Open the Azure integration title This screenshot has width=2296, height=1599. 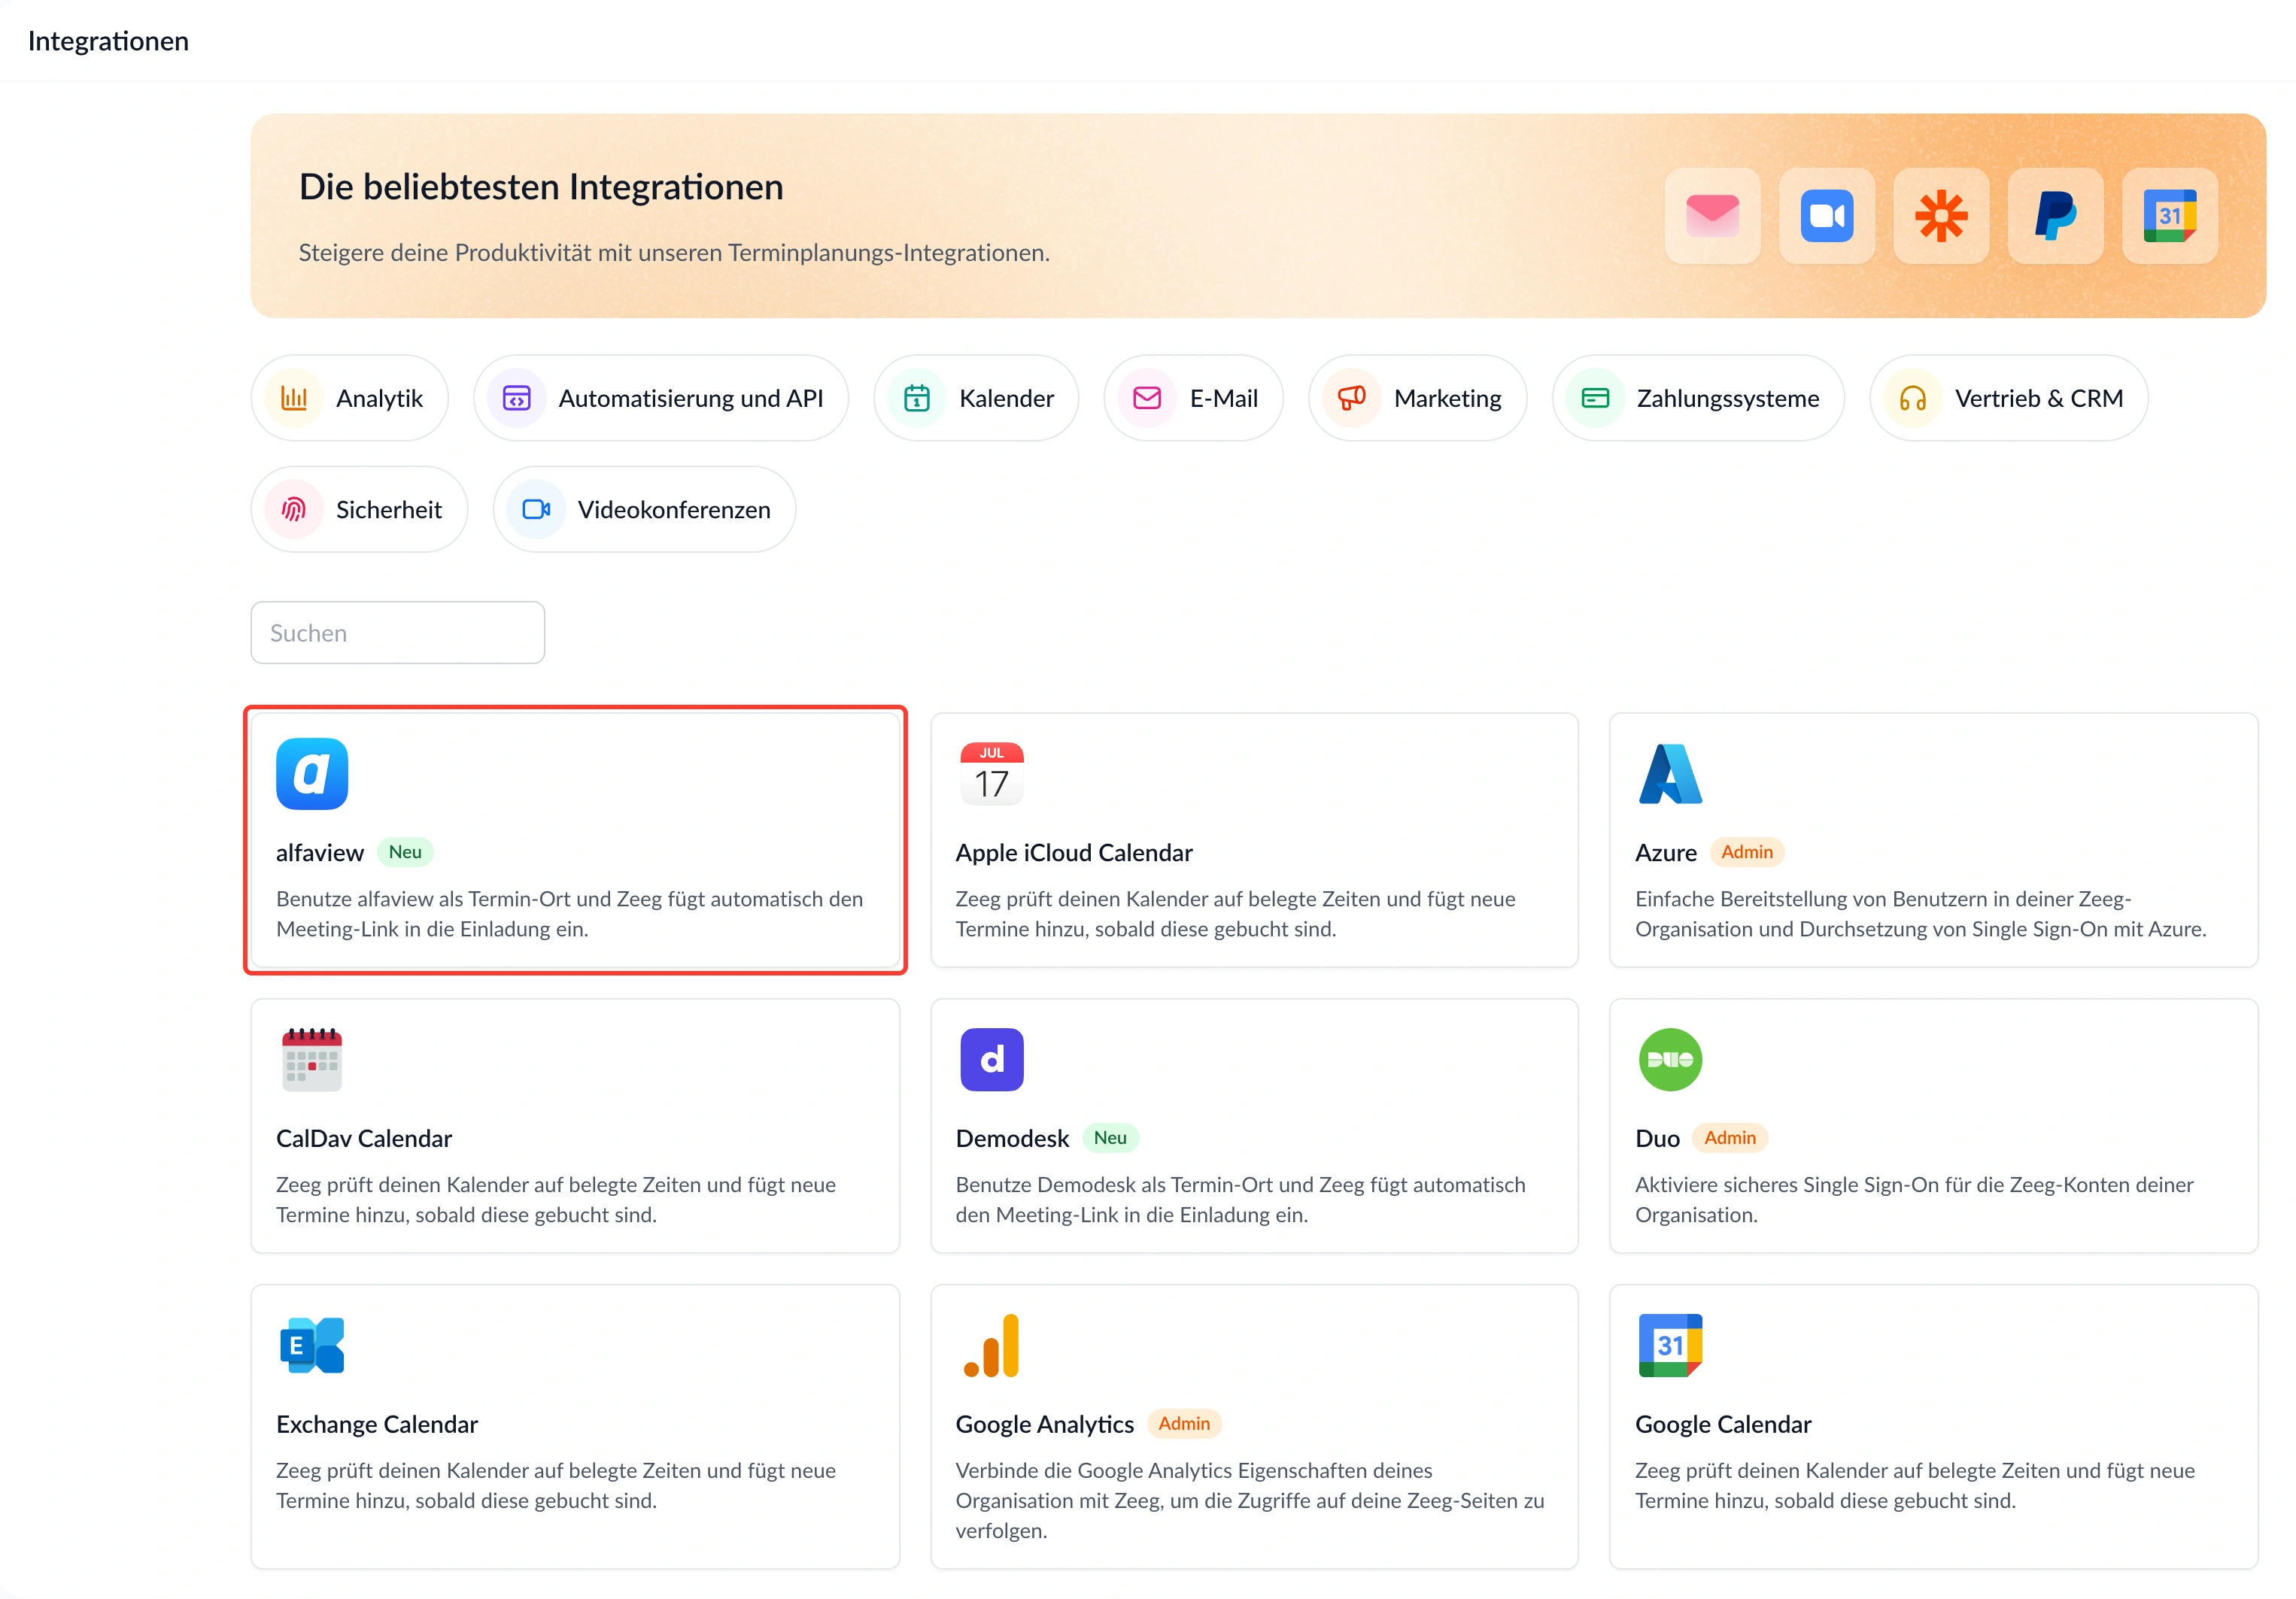(1665, 853)
